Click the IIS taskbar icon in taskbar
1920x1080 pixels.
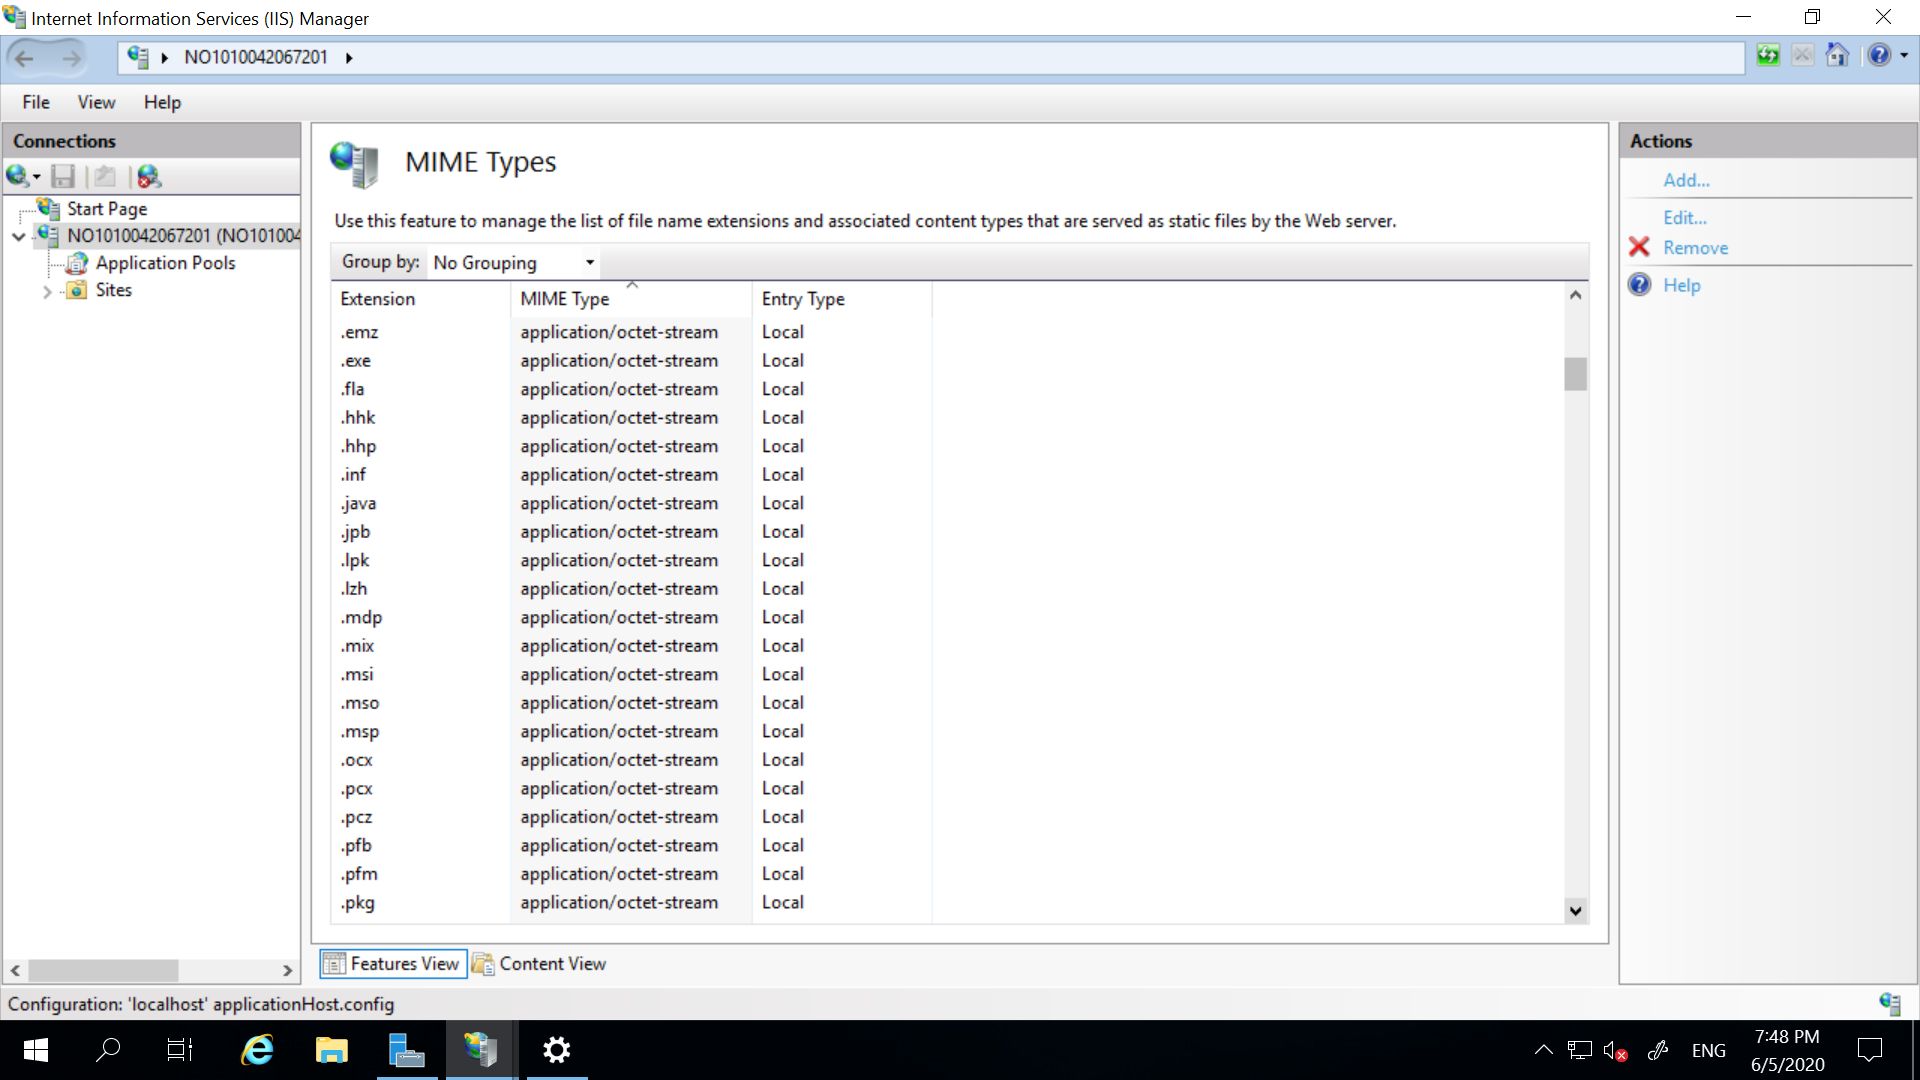pos(481,1050)
